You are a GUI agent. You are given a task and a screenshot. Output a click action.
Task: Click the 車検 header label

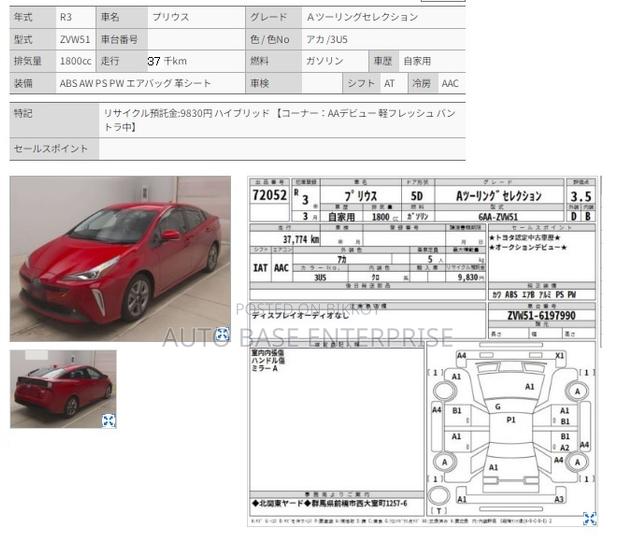tap(259, 83)
